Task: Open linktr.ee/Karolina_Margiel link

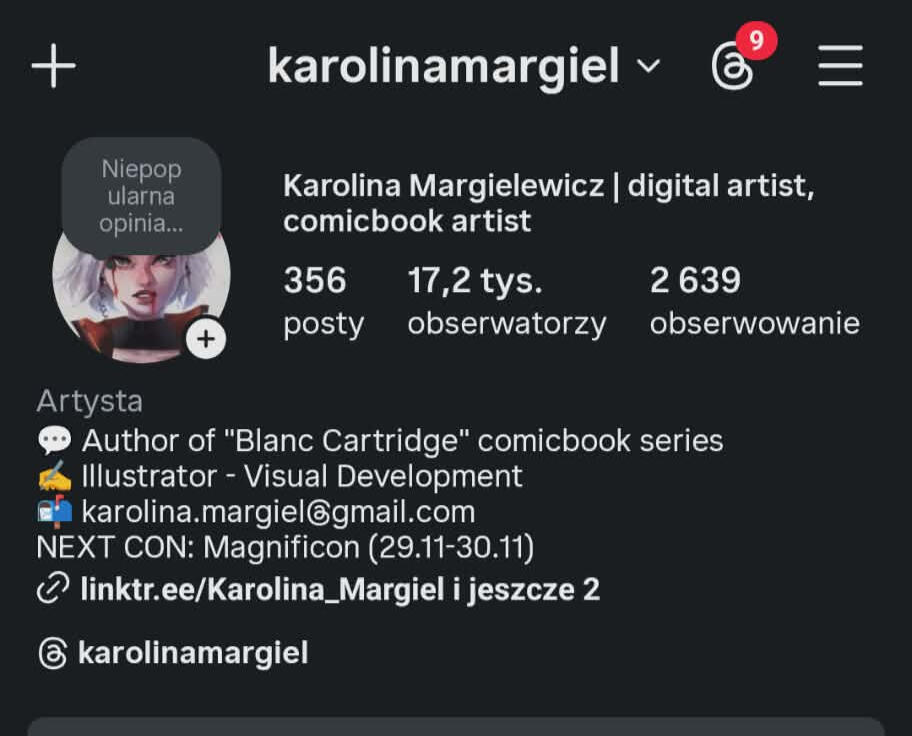Action: [262, 589]
